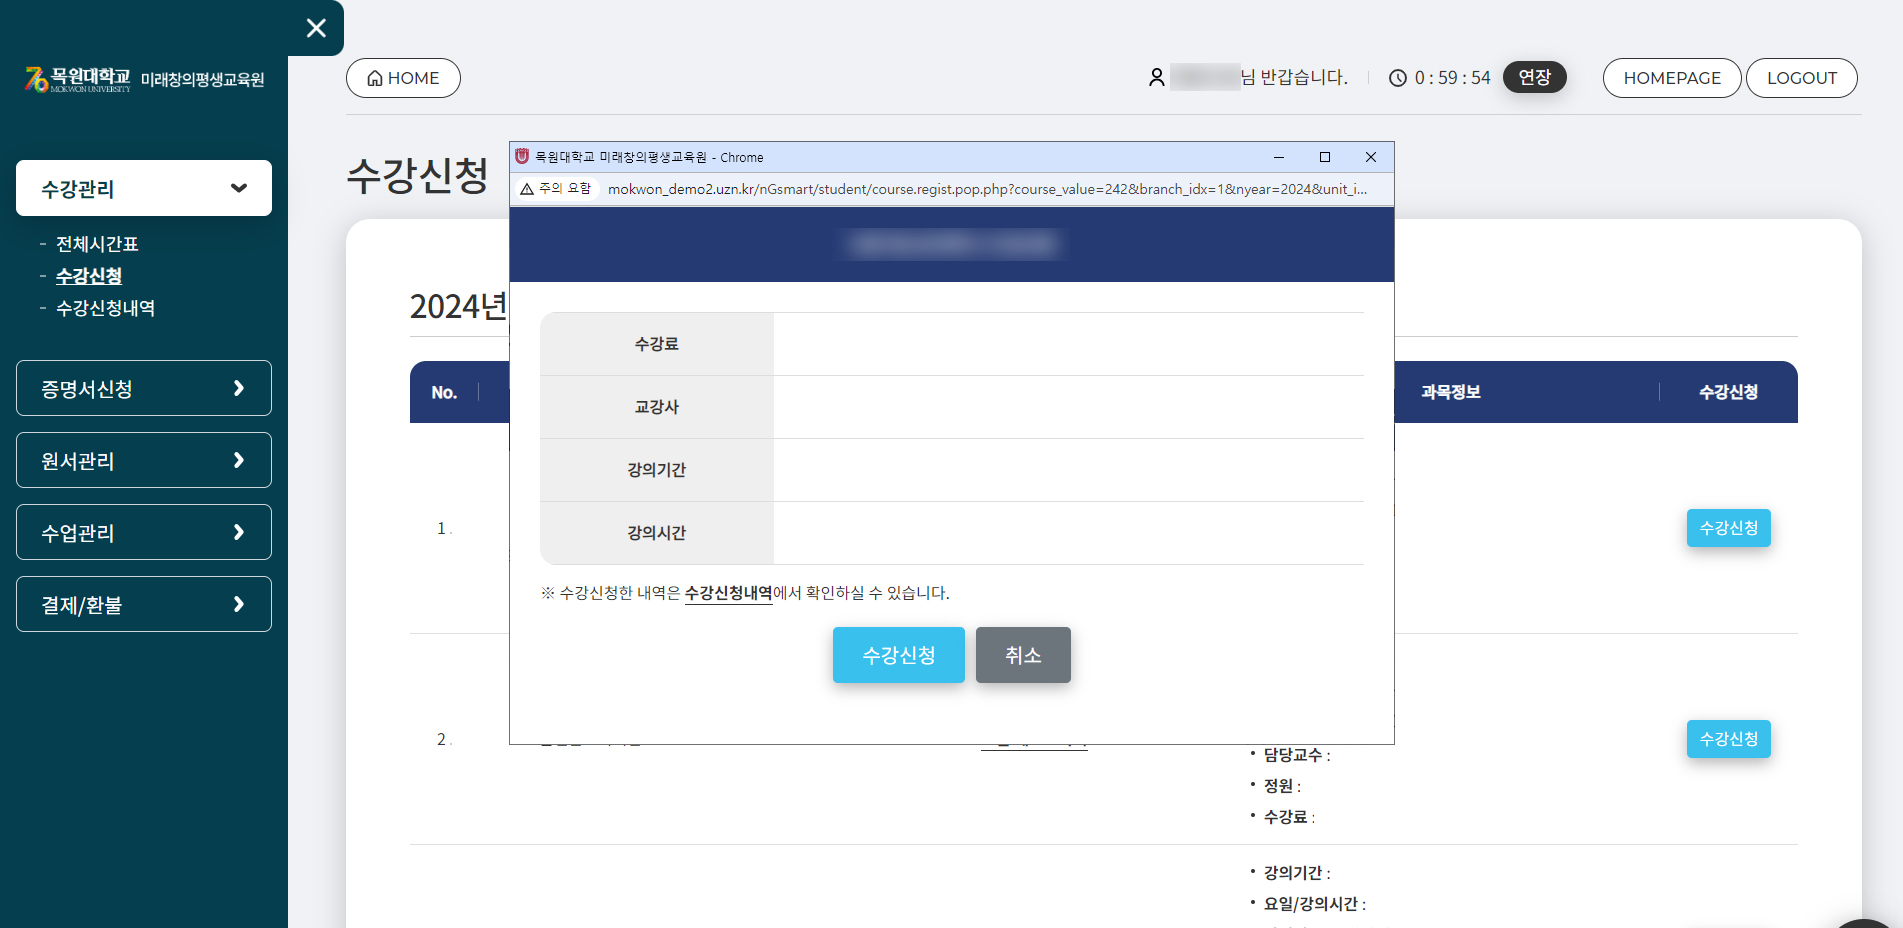Select 수강신청 sidebar link
This screenshot has height=928, width=1903.
[x=89, y=276]
